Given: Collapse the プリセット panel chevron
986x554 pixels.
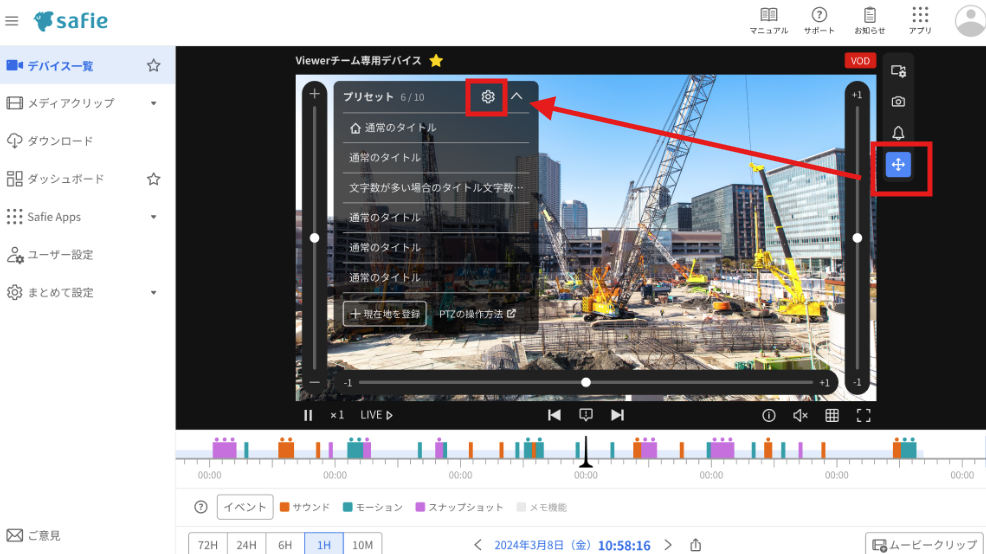Looking at the screenshot, I should coord(517,97).
